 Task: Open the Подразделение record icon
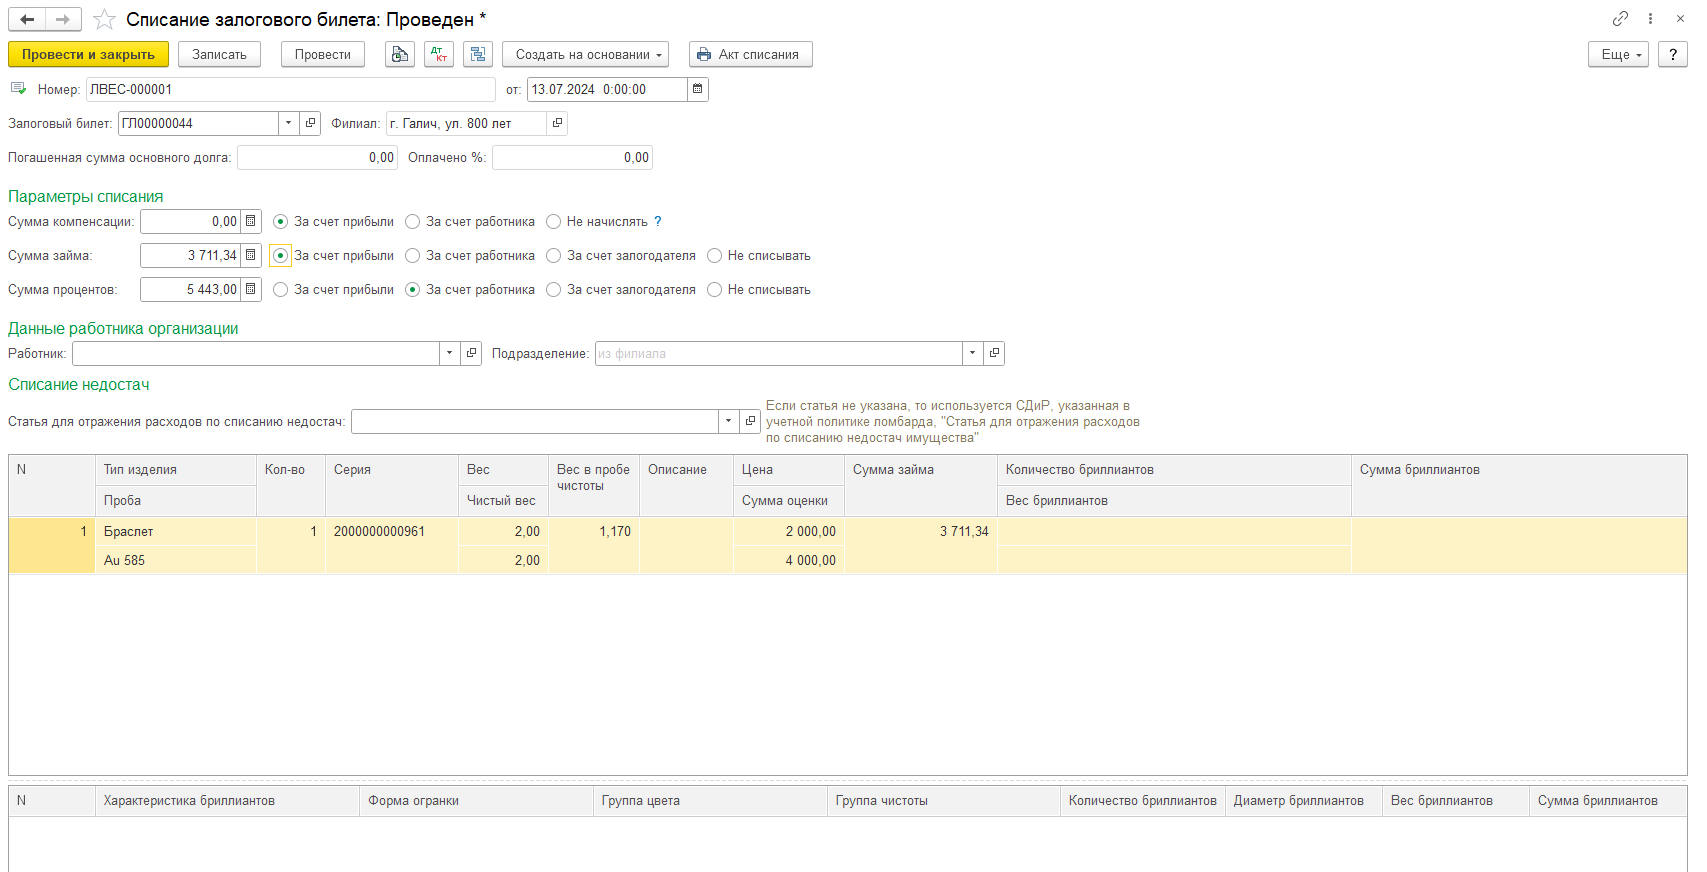994,353
